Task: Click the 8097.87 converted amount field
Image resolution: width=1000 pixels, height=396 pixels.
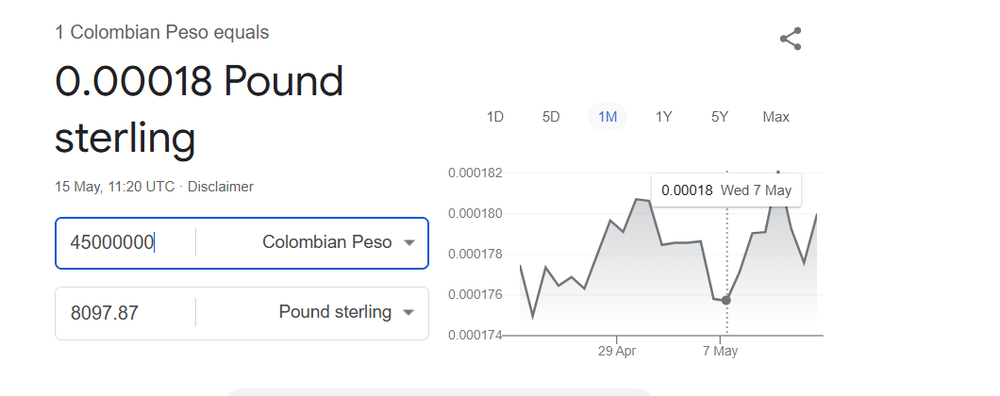Action: pos(125,313)
